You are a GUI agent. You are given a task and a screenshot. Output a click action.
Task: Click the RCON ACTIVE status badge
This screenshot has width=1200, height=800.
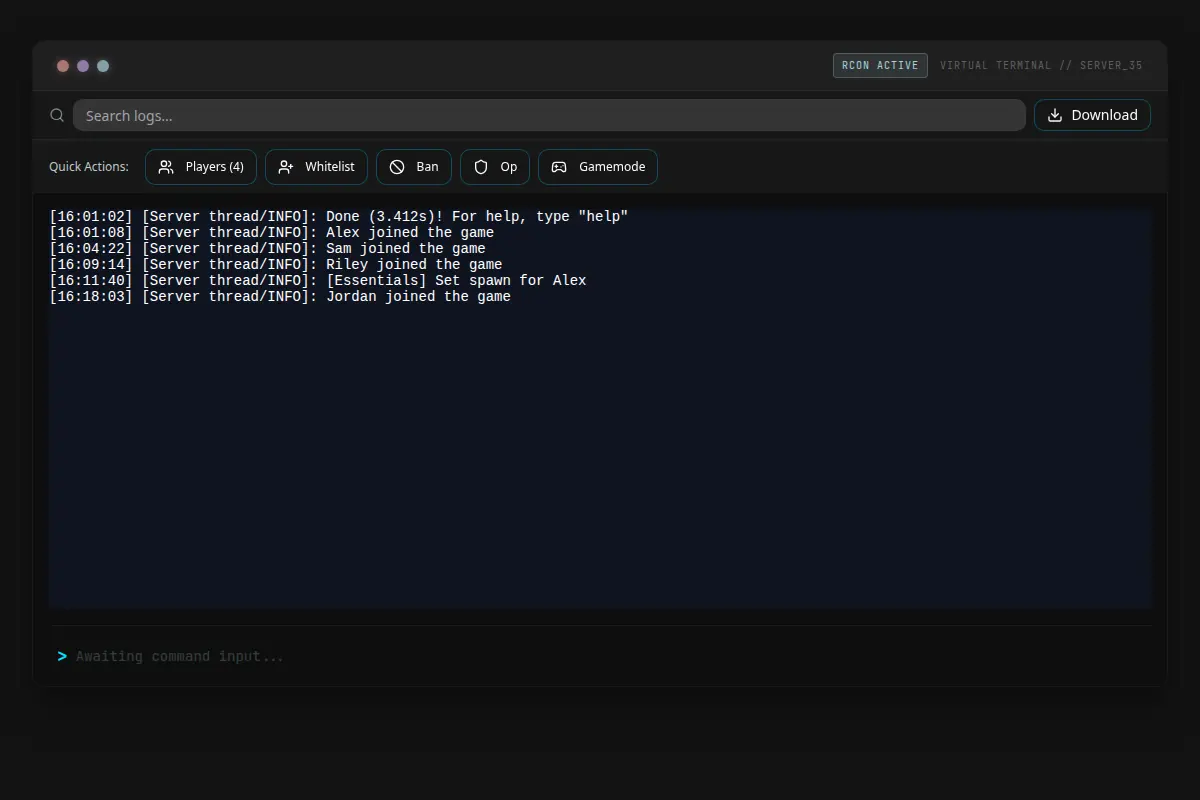880,66
